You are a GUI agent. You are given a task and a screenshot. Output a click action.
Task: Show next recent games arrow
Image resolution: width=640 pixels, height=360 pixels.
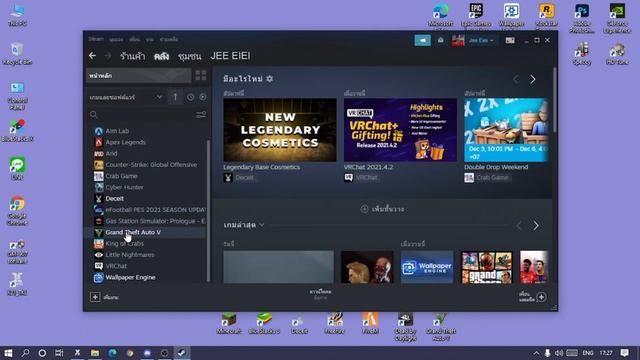tap(536, 226)
